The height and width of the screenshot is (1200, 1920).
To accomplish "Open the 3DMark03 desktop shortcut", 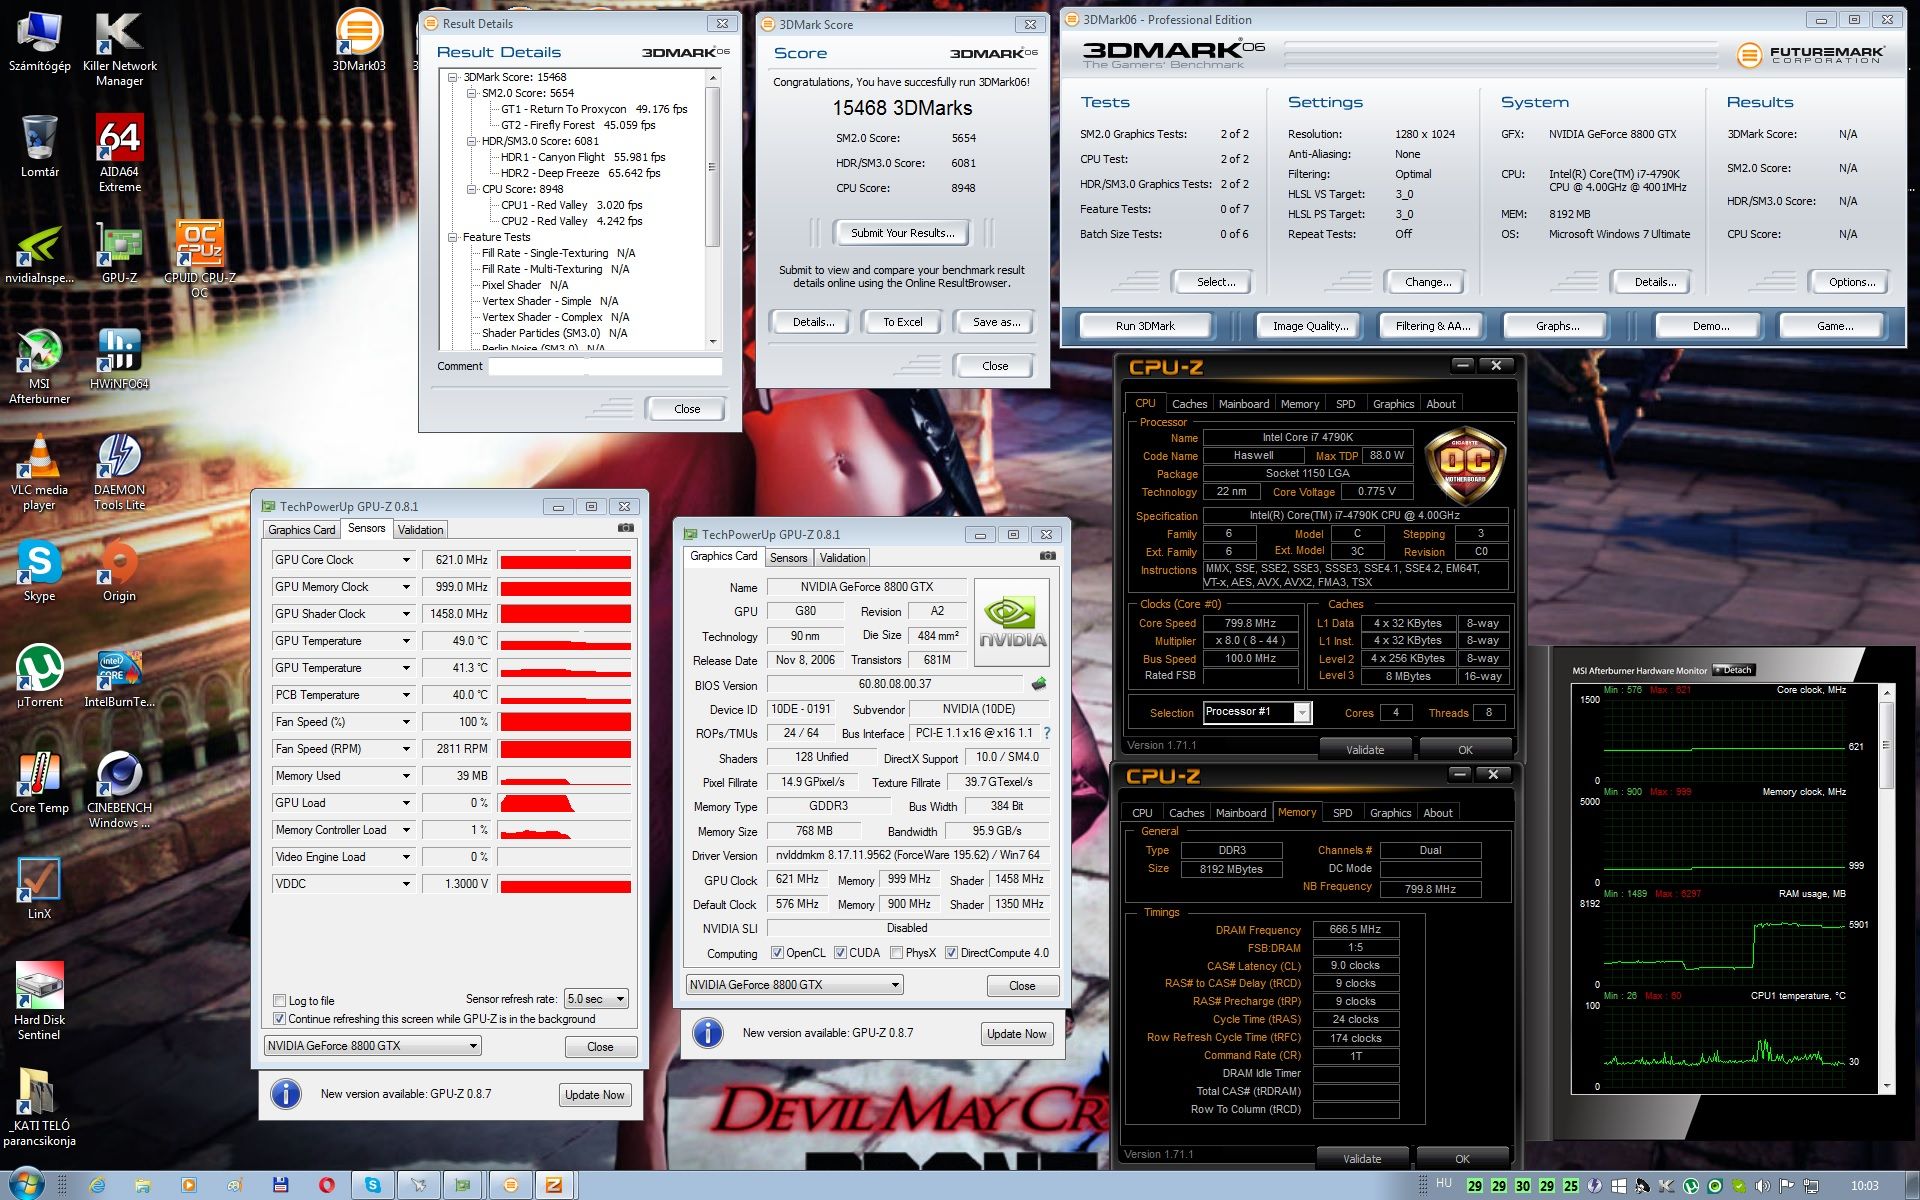I will [358, 40].
